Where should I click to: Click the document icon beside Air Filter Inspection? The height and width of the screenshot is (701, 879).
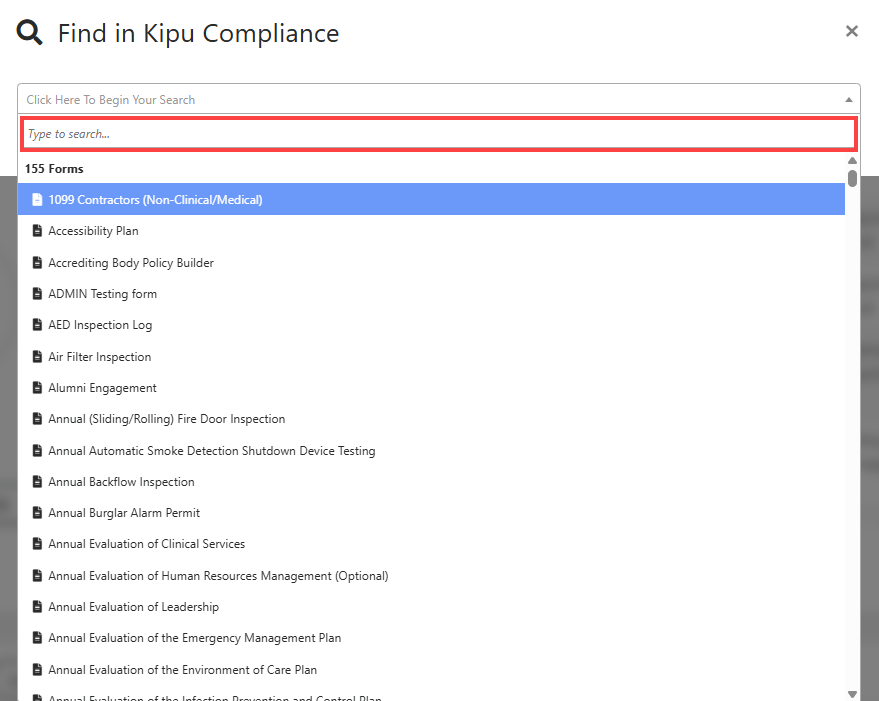(x=37, y=356)
